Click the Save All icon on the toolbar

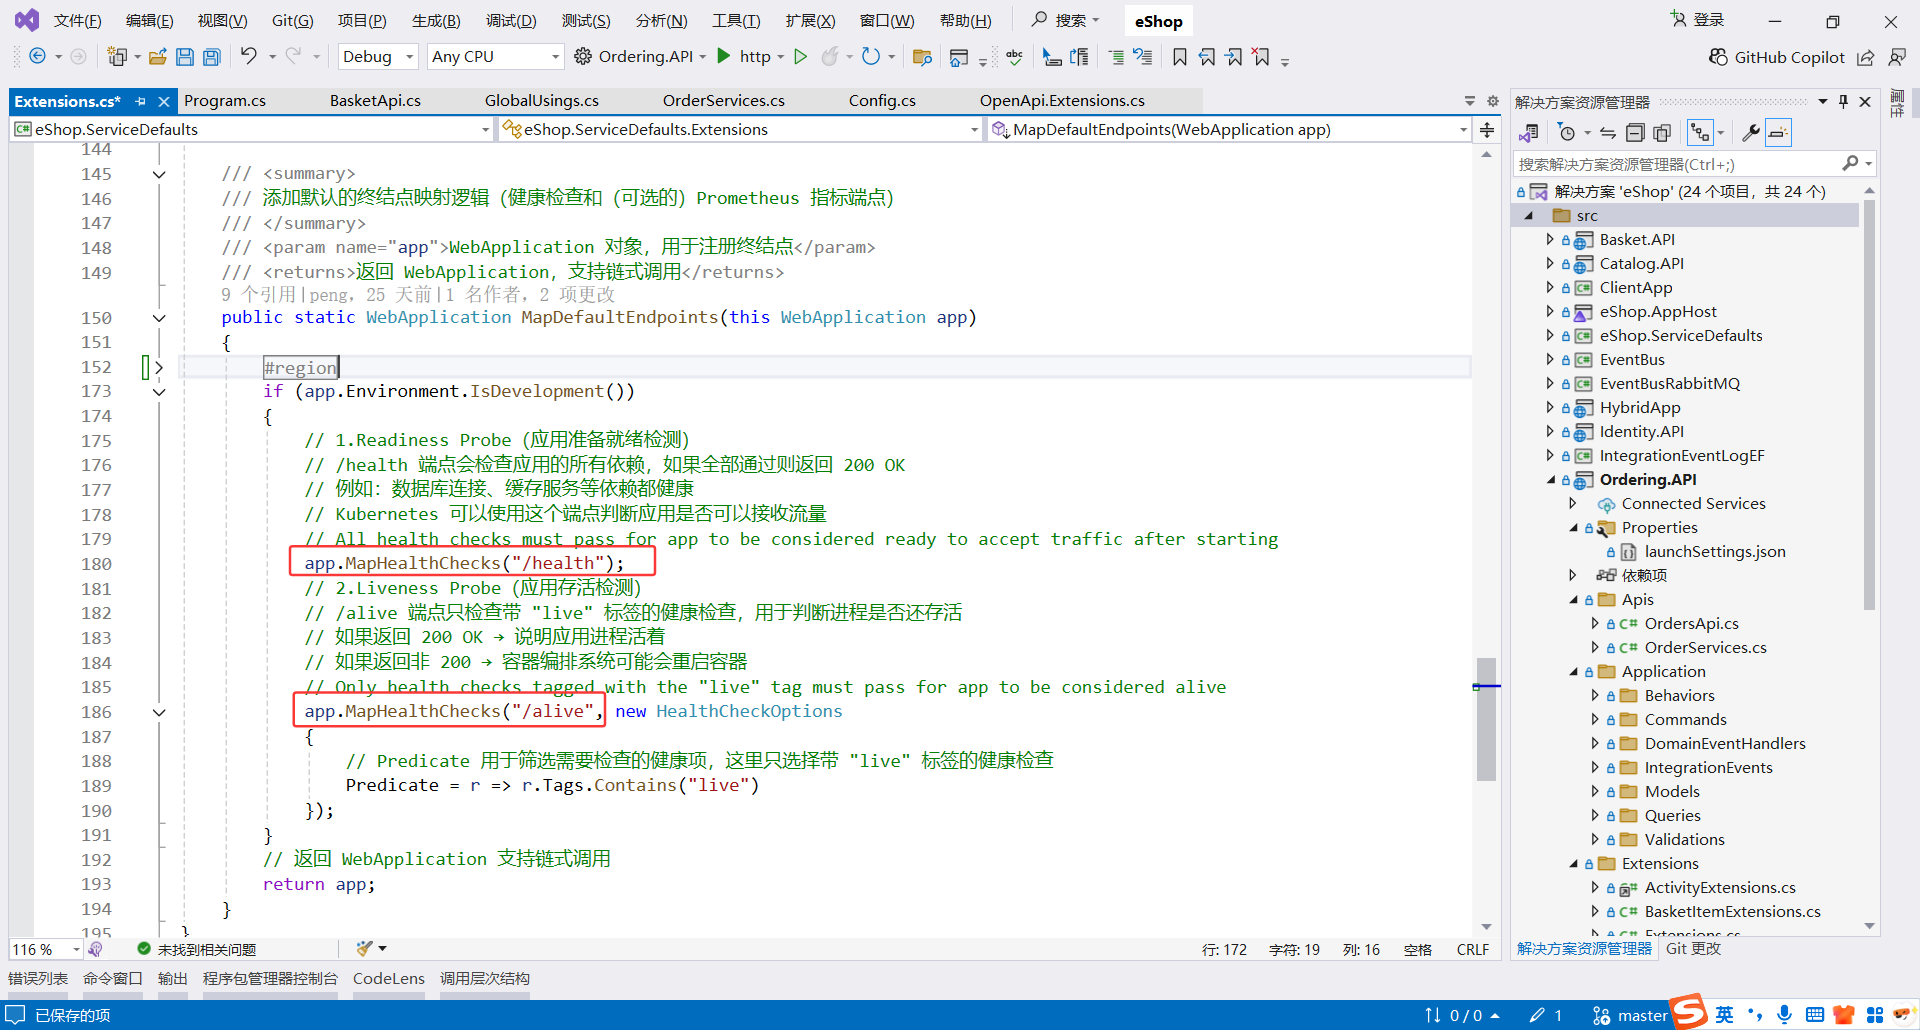click(211, 56)
